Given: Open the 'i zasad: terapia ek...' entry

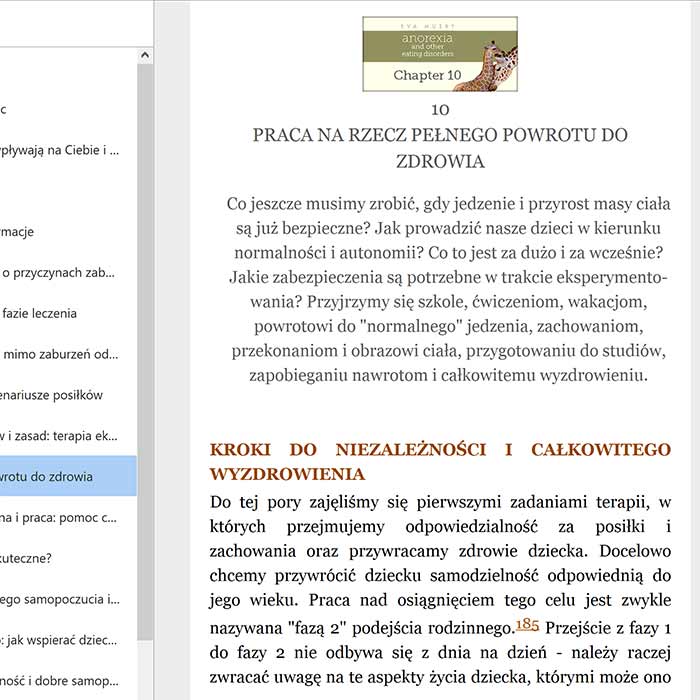Looking at the screenshot, I should 60,435.
